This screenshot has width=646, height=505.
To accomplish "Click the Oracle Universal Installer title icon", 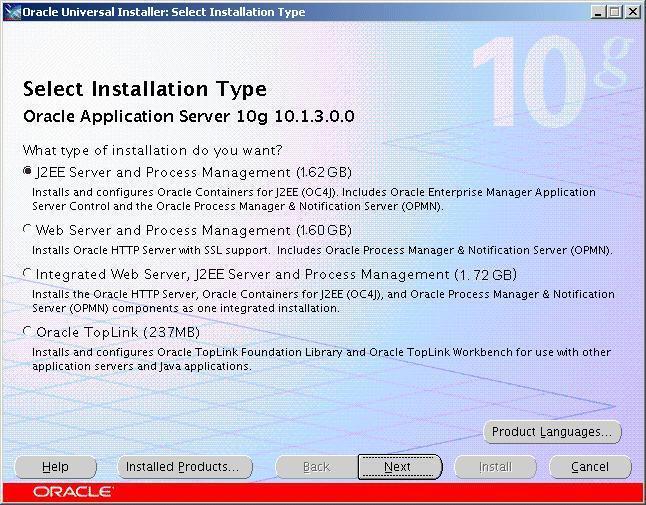I will tap(12, 12).
